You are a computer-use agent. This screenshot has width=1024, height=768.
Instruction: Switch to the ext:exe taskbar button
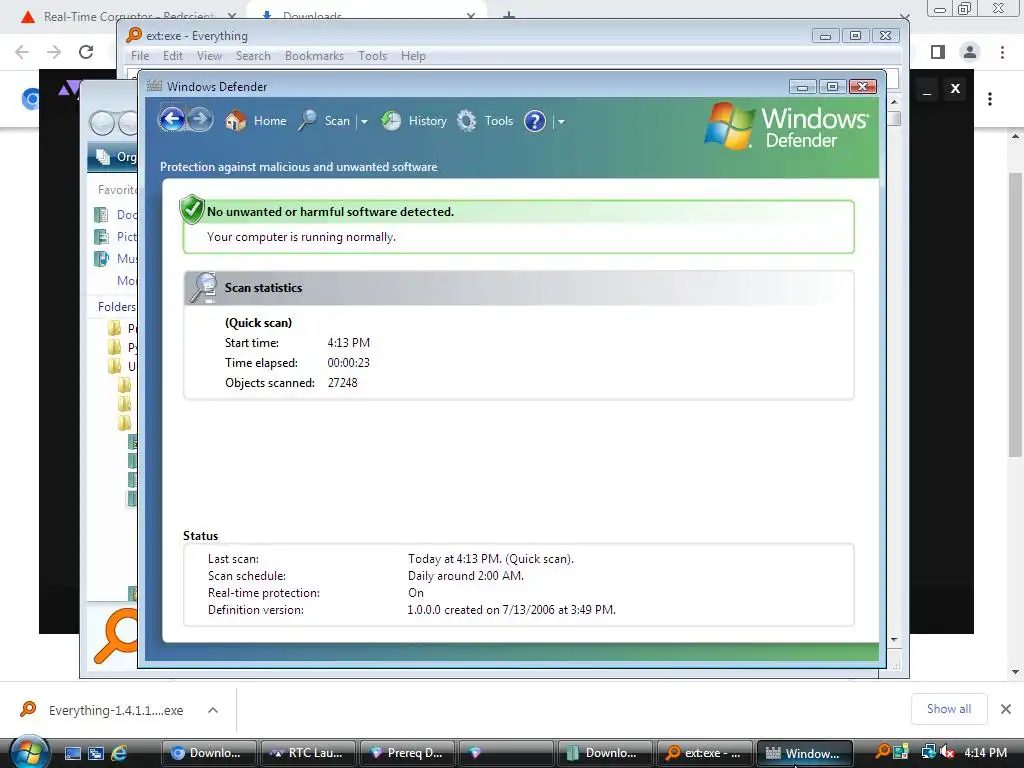704,753
